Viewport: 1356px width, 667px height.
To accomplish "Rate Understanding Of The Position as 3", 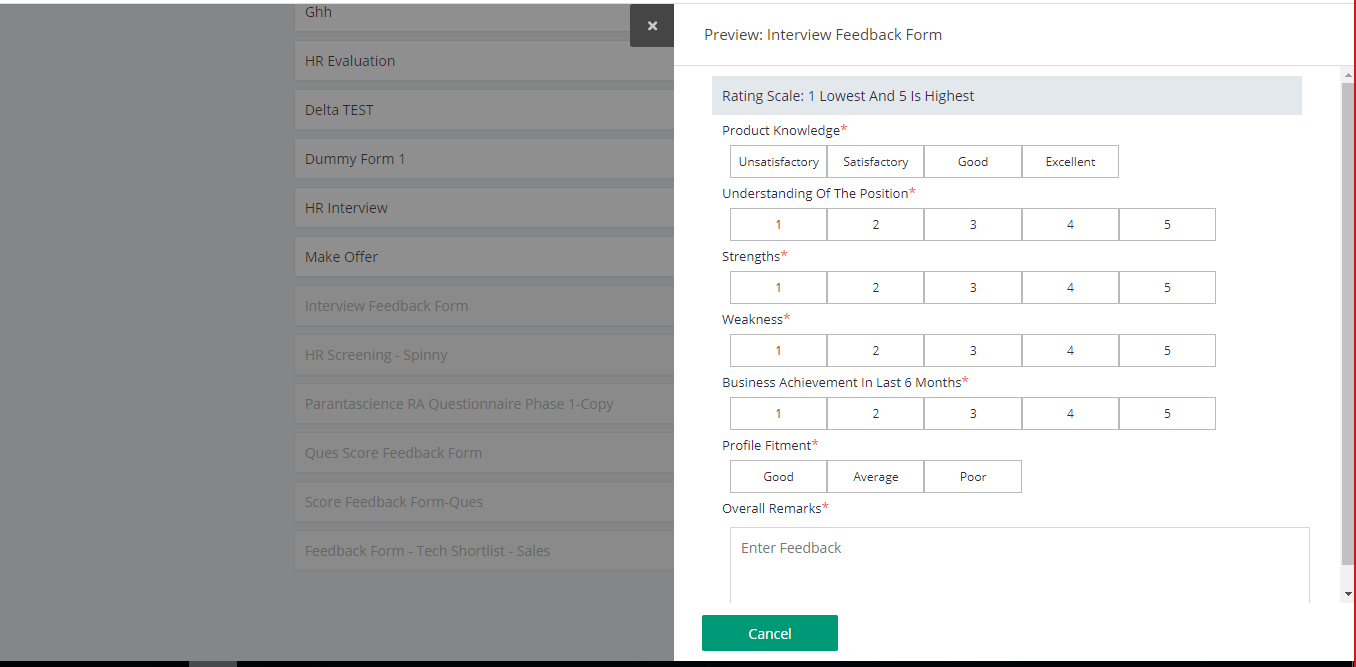I will [972, 224].
